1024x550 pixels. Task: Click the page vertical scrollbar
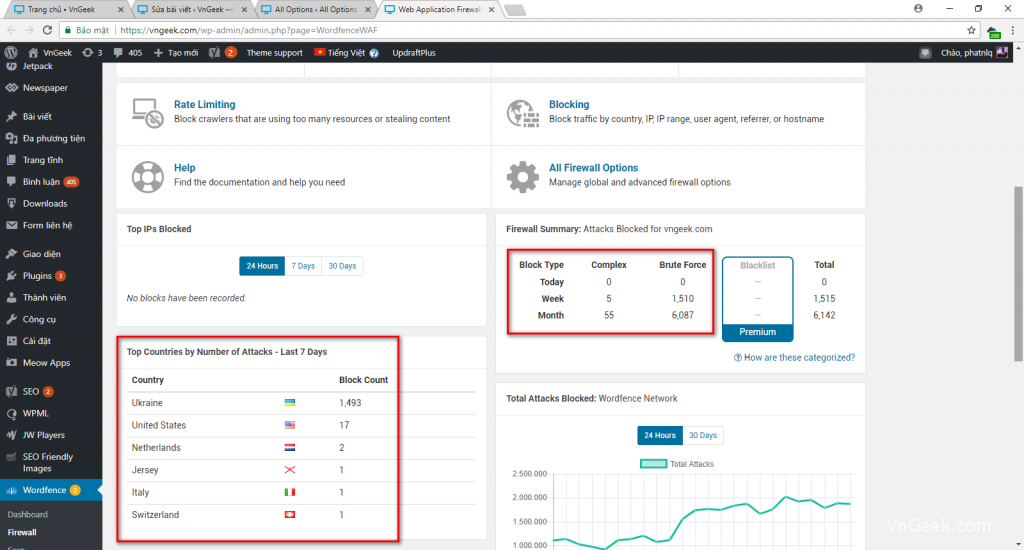pyautogui.click(x=1018, y=274)
